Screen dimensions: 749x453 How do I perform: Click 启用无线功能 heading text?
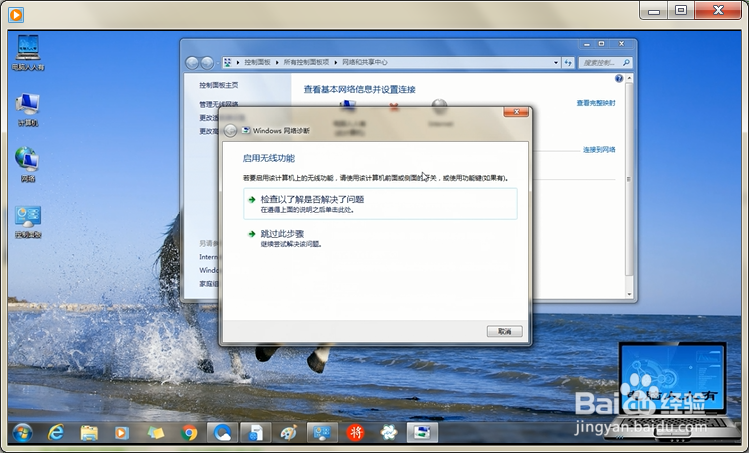tap(269, 158)
